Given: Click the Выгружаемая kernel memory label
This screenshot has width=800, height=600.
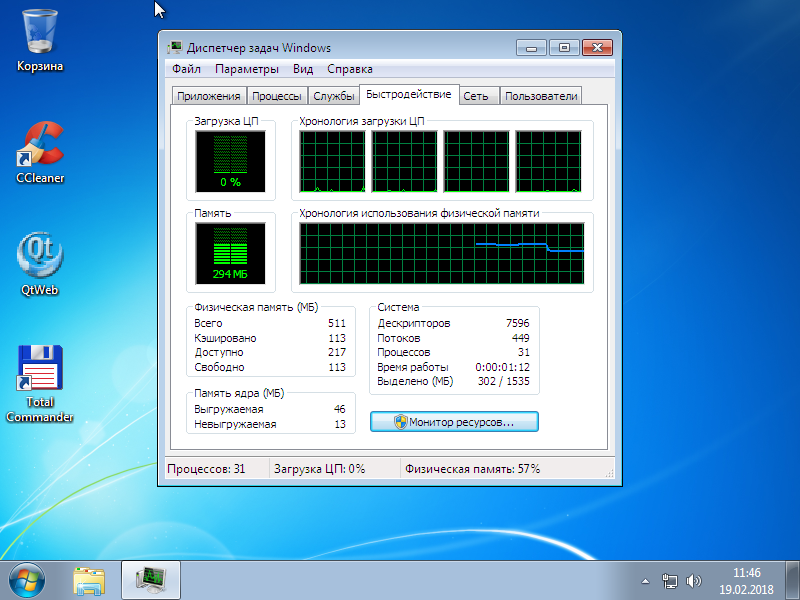Looking at the screenshot, I should [x=229, y=409].
